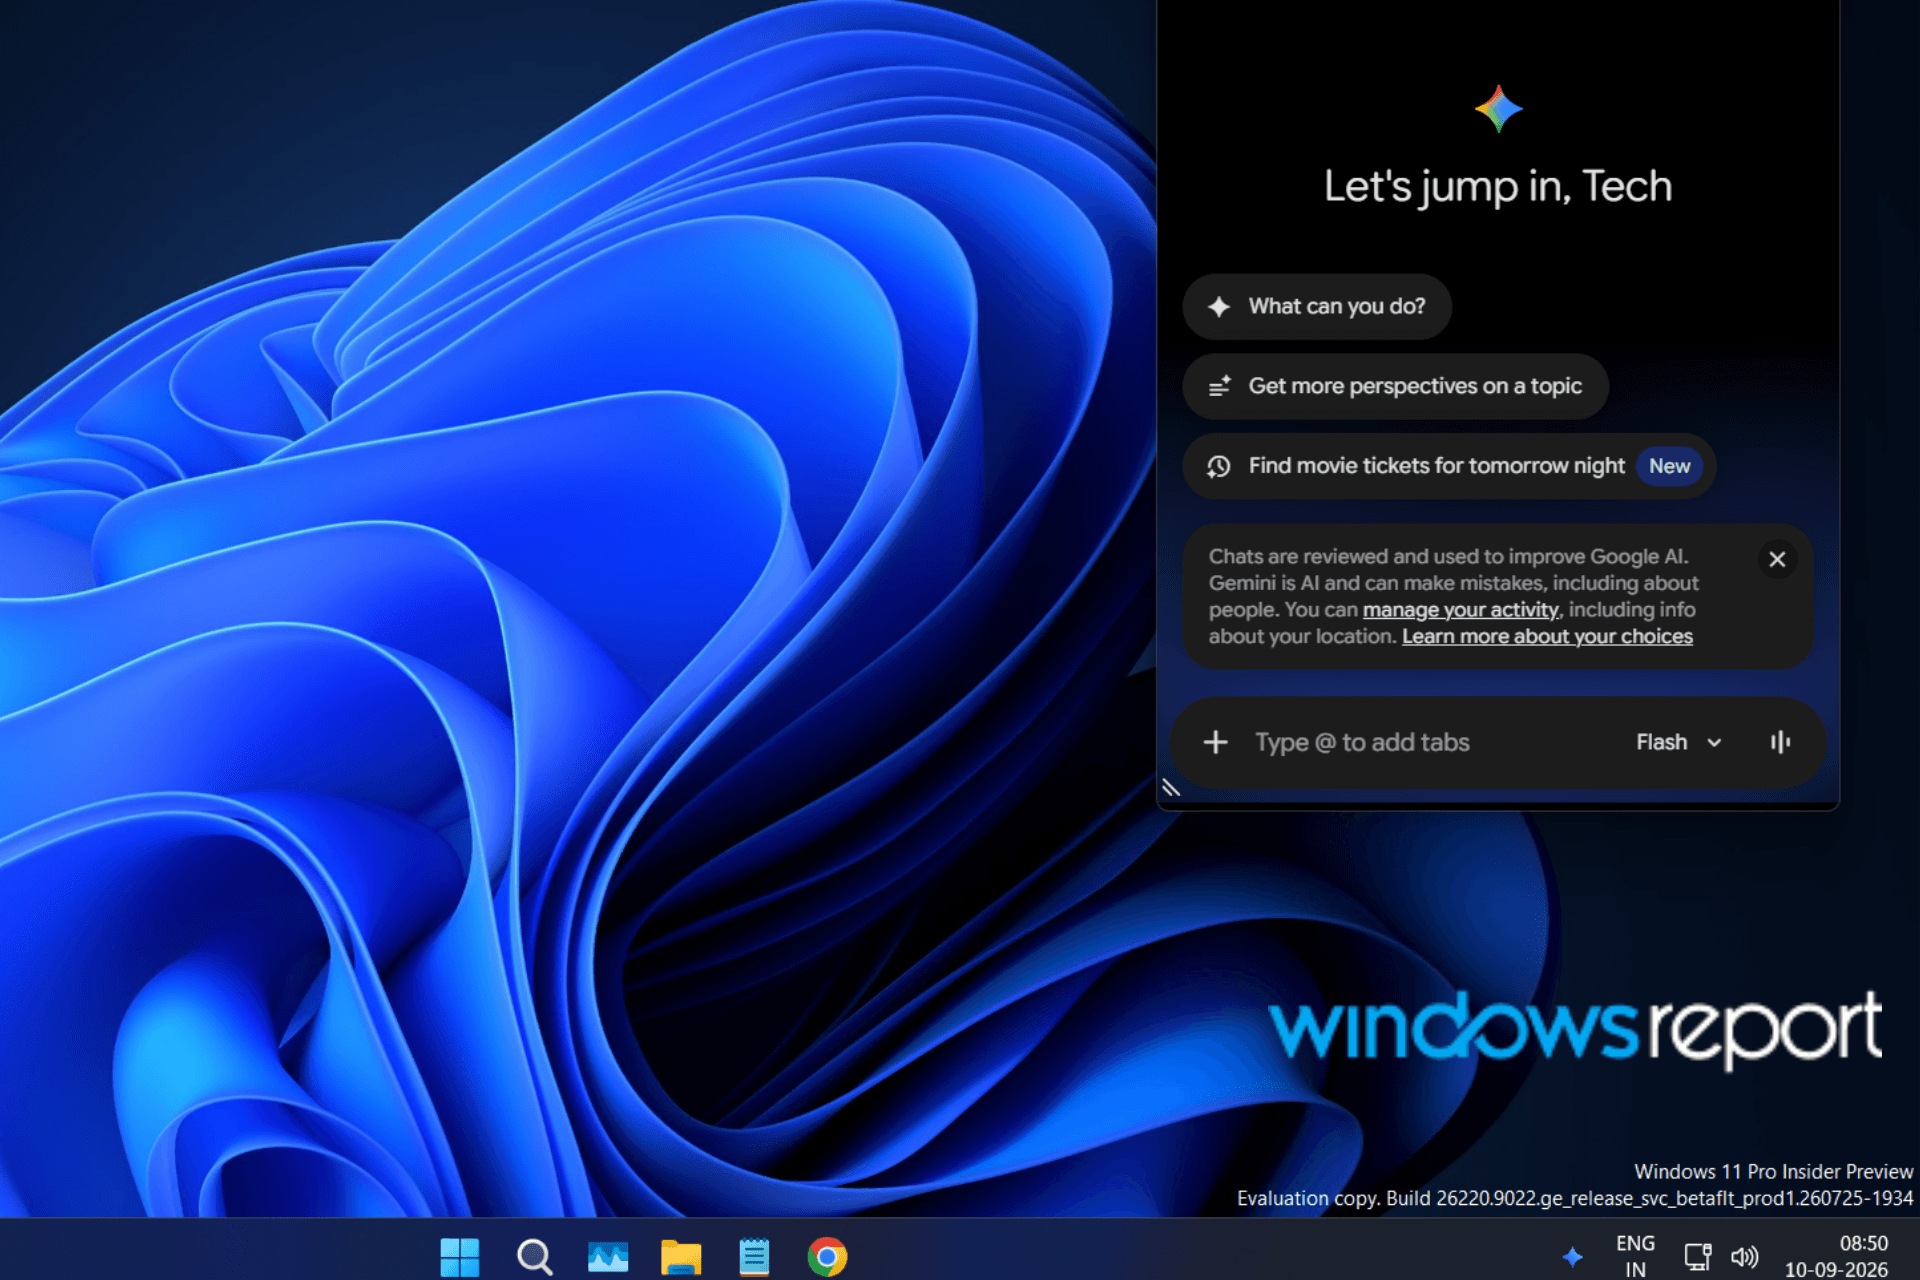Image resolution: width=1920 pixels, height=1280 pixels.
Task: Follow 'Learn more about your choices' link
Action: point(1547,637)
